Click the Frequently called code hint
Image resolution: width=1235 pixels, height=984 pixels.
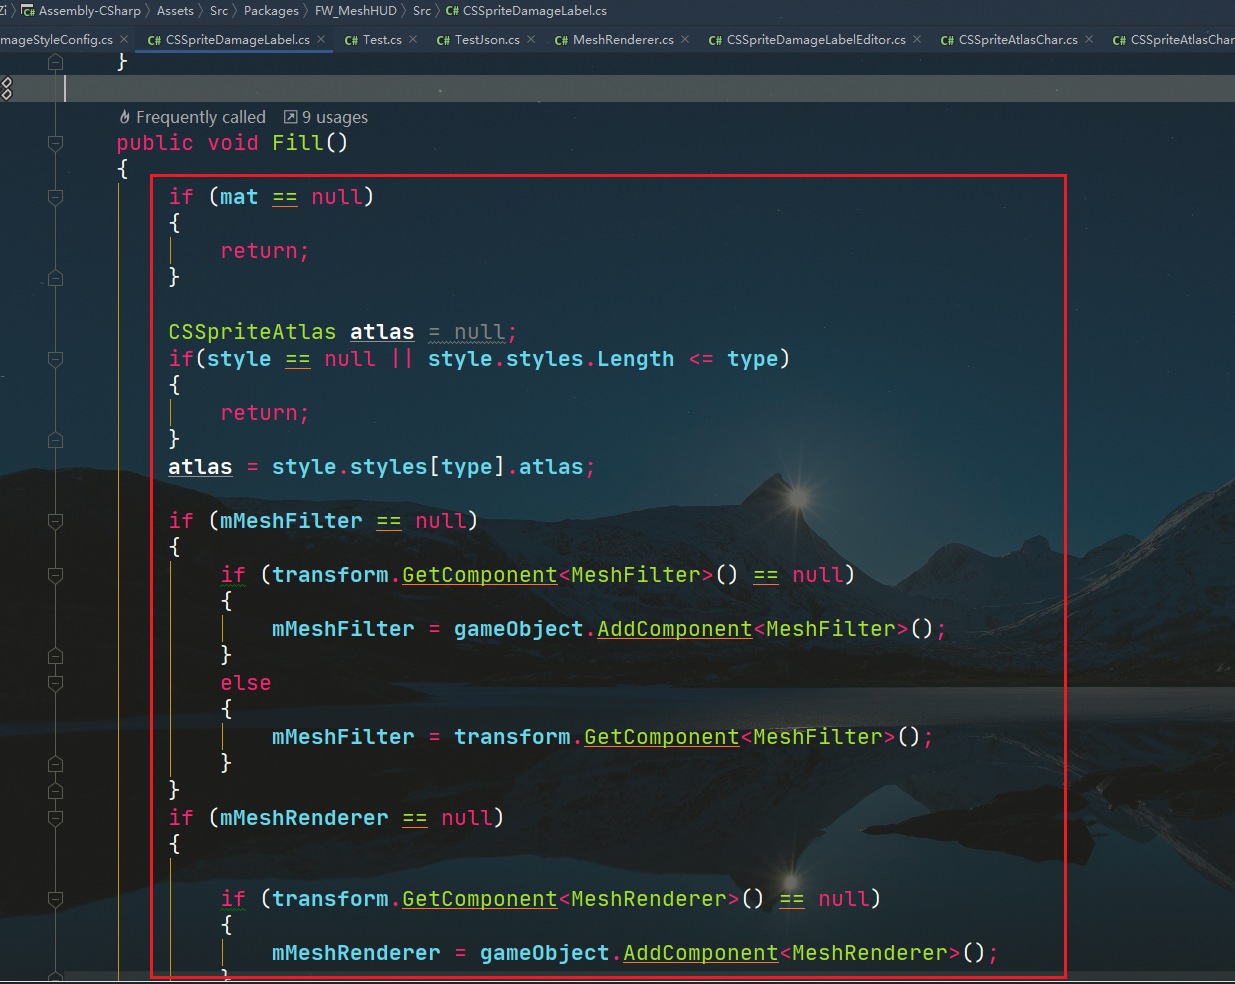coord(201,117)
